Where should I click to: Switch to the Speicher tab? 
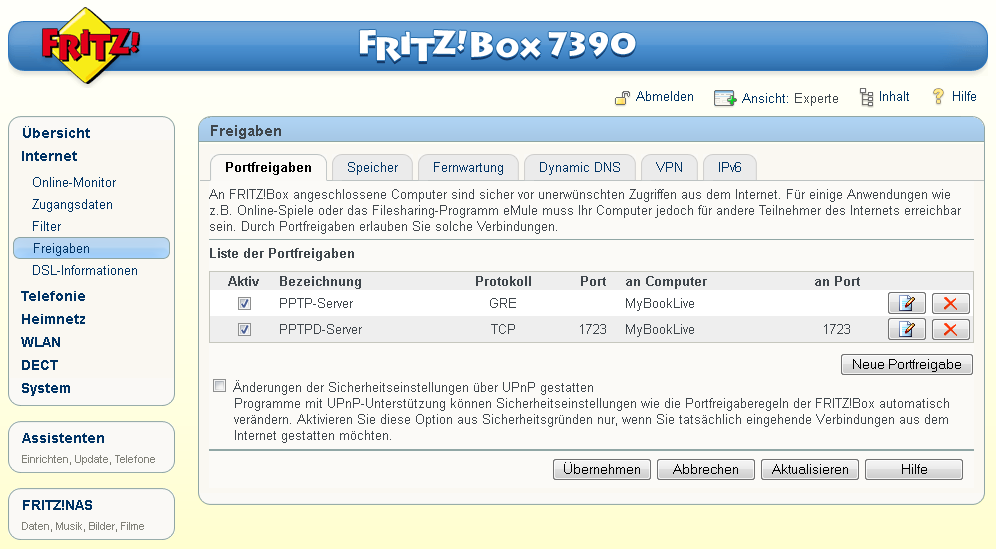coord(372,168)
